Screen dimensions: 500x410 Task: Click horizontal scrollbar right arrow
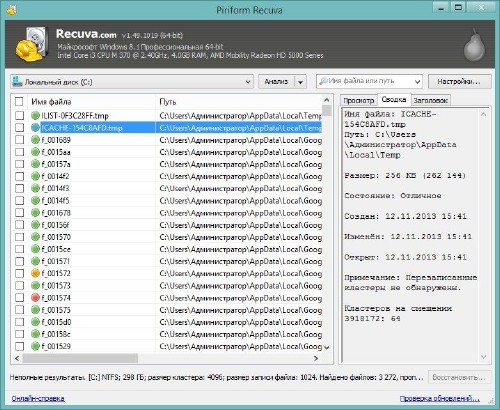point(316,358)
